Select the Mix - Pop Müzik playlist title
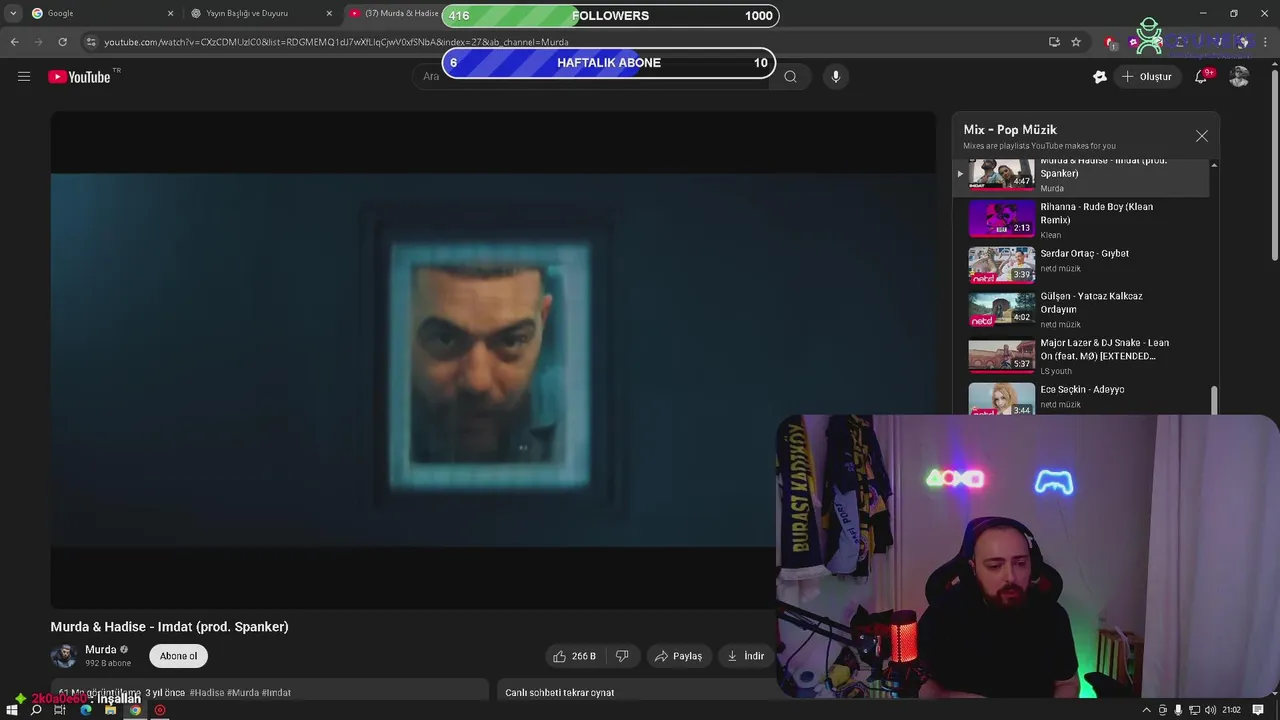Viewport: 1280px width, 720px height. tap(1010, 130)
